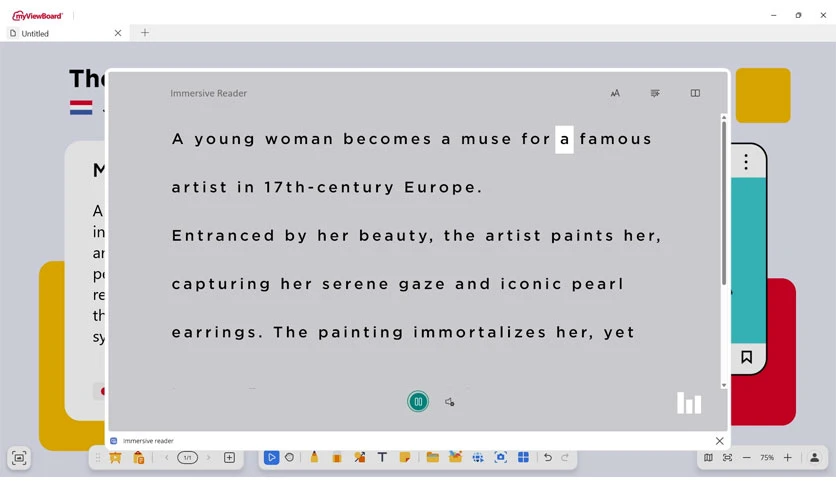
Task: Select the Text tool
Action: (382, 457)
